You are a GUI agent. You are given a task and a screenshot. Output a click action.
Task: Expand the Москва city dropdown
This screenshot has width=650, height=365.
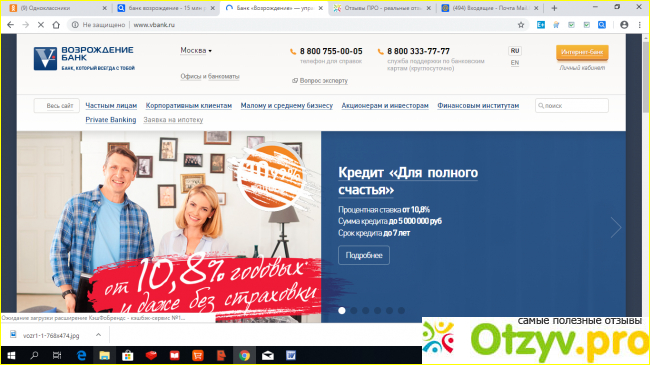pyautogui.click(x=196, y=51)
